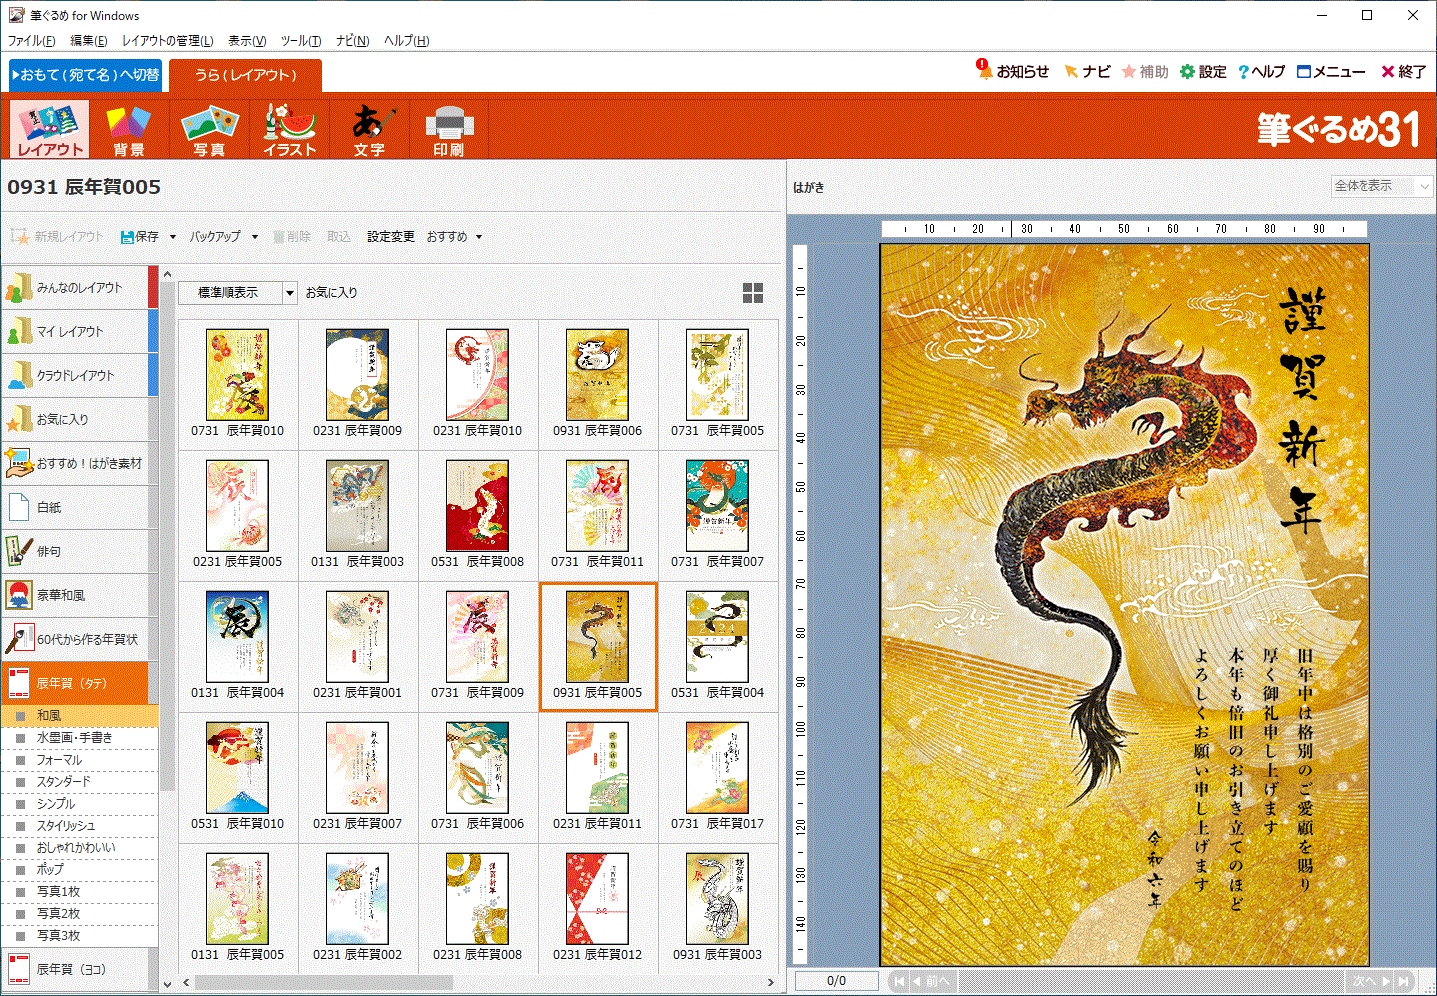
Task: Open お気に入り sidebar category
Action: click(79, 420)
